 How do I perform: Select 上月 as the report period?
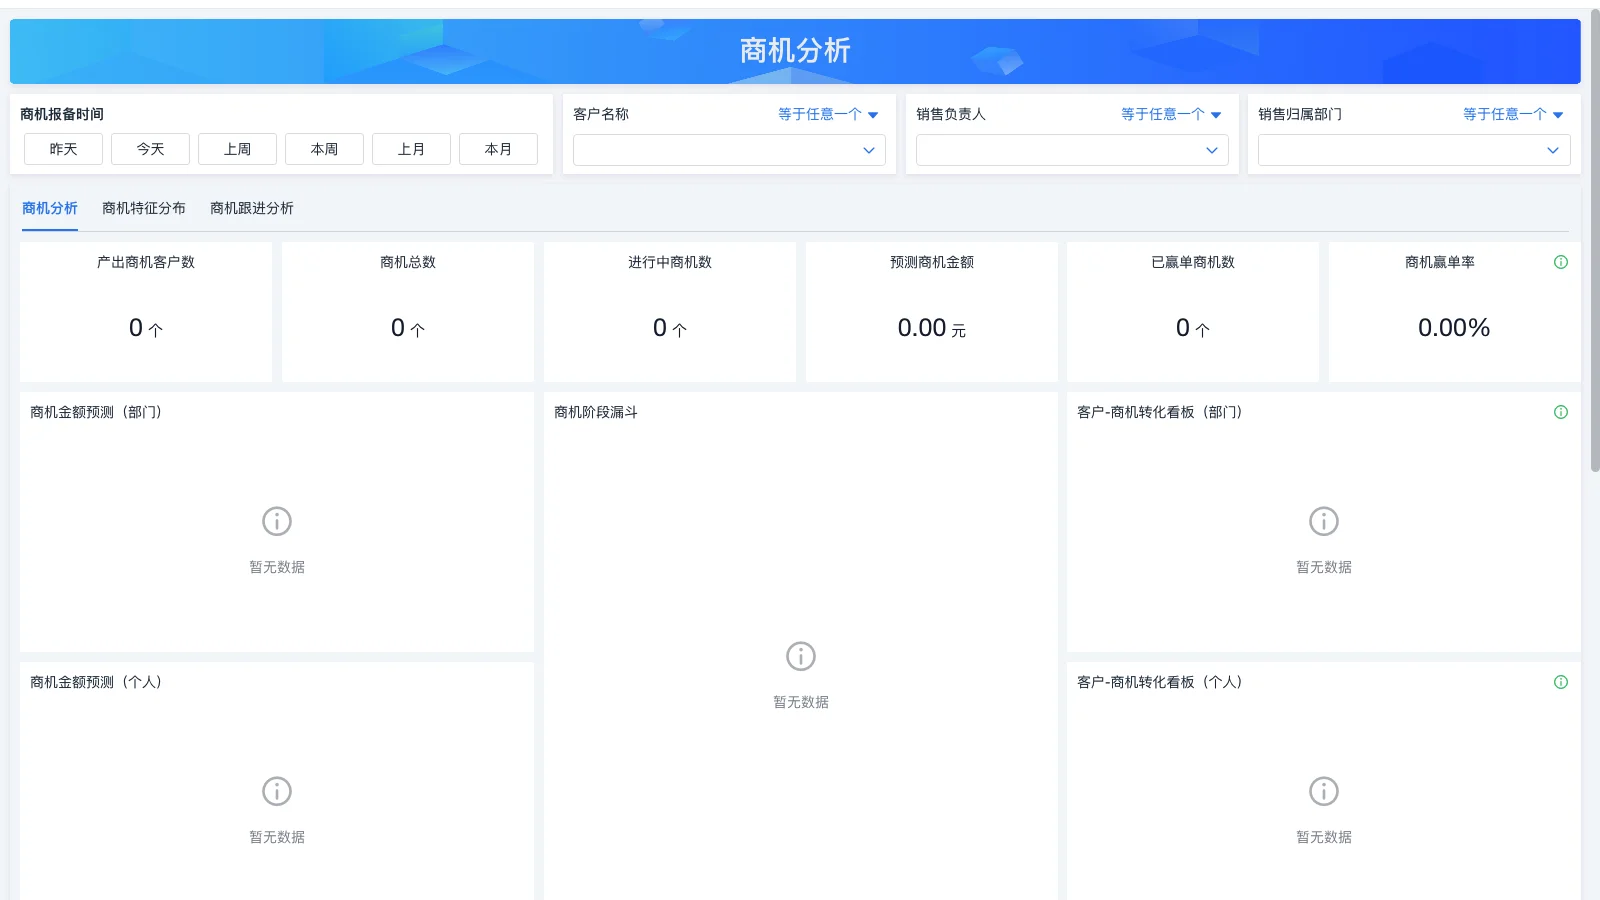tap(411, 148)
